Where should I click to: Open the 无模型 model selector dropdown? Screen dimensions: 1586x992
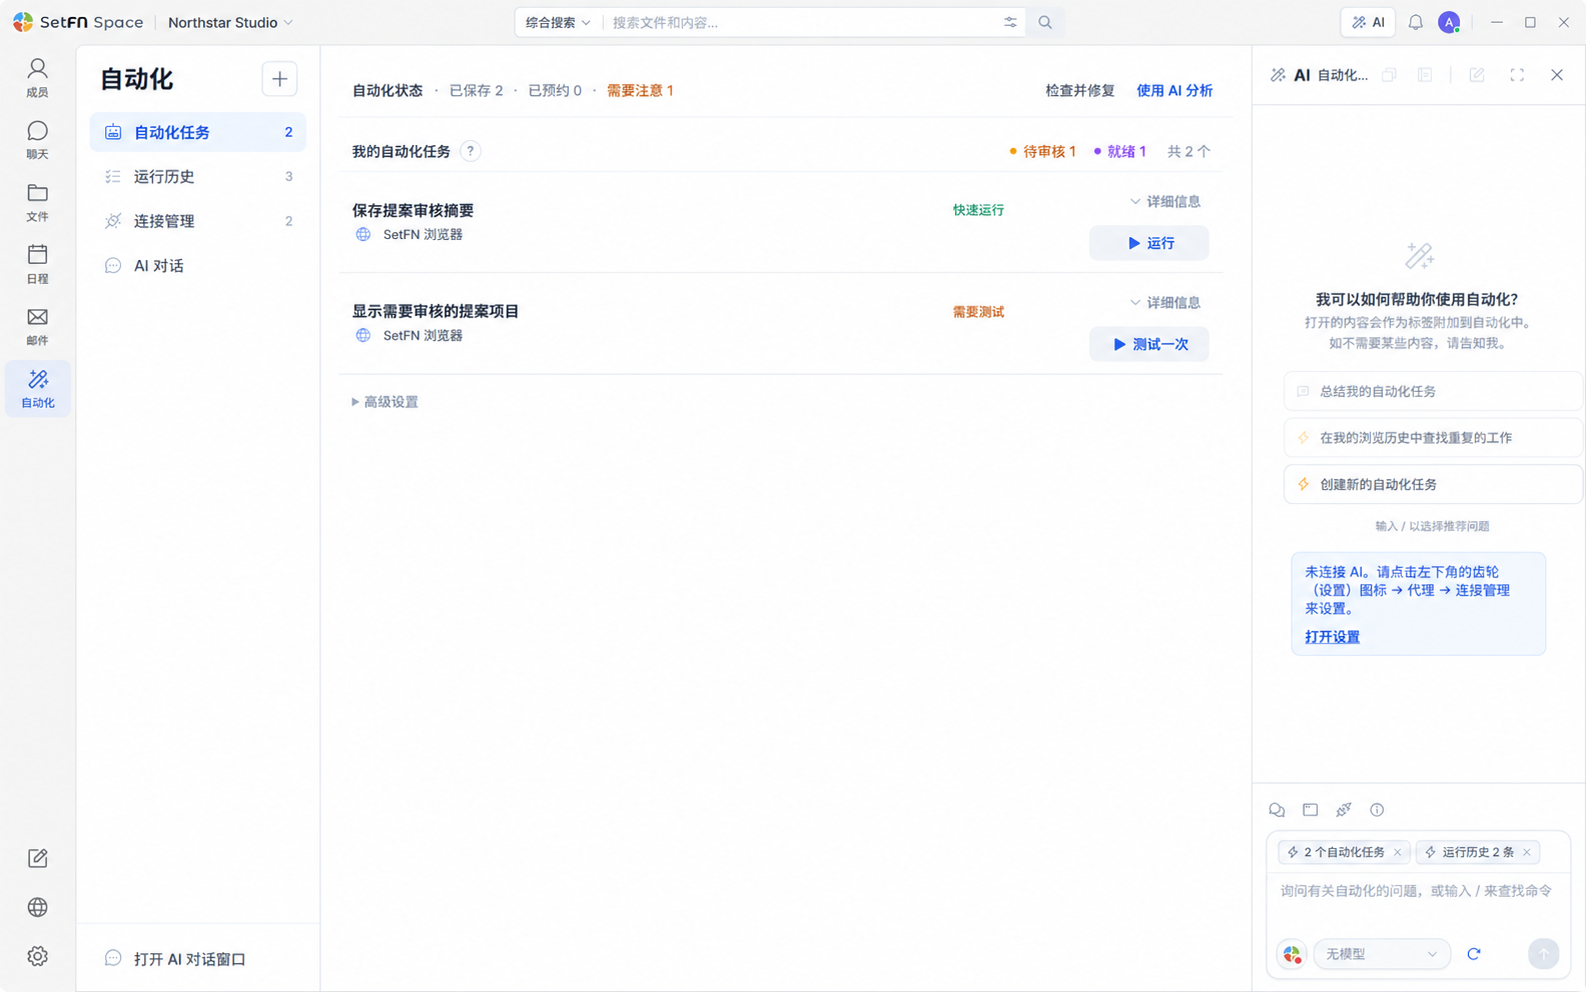pos(1381,954)
